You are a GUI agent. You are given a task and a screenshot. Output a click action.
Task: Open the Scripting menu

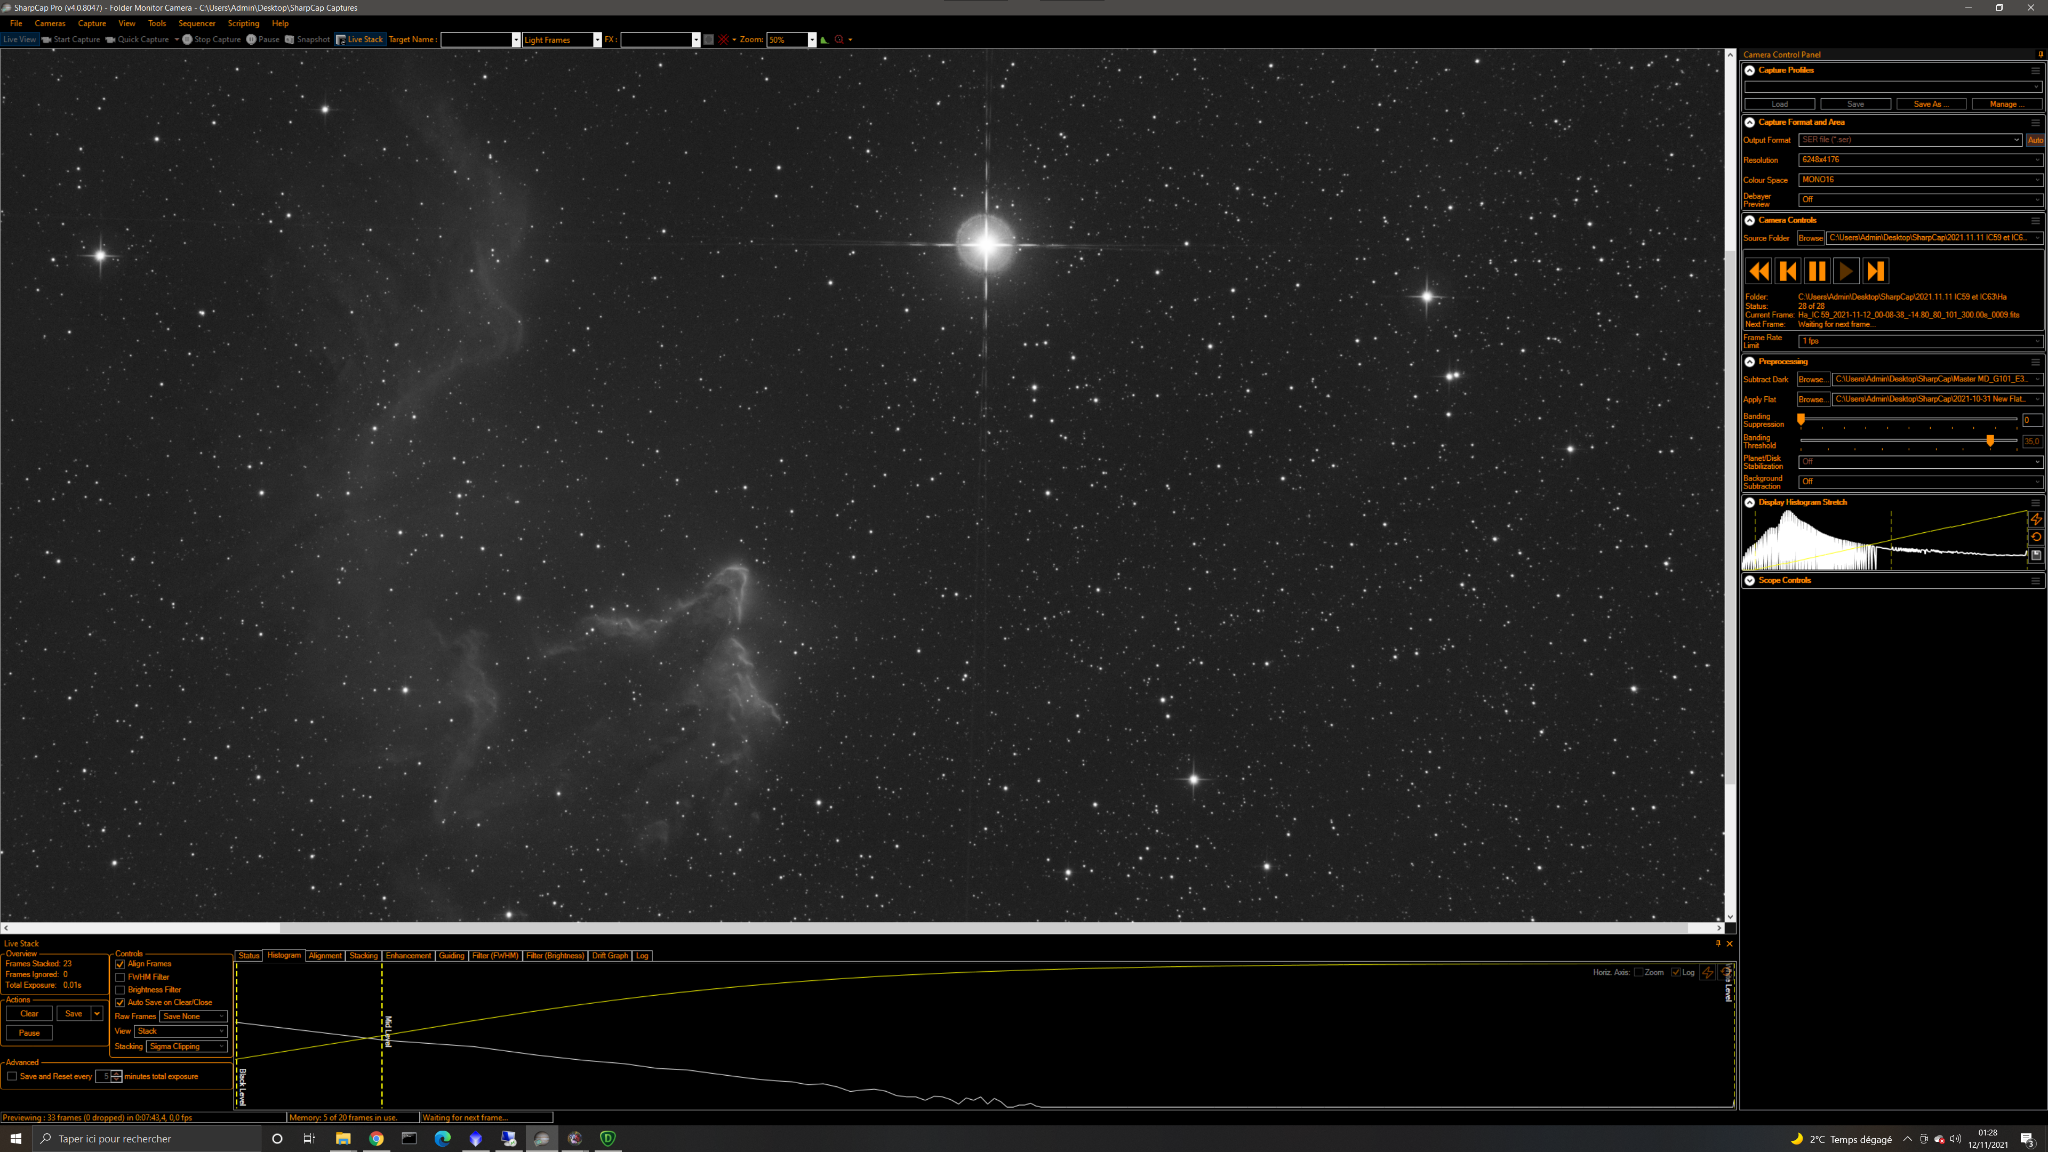tap(243, 23)
